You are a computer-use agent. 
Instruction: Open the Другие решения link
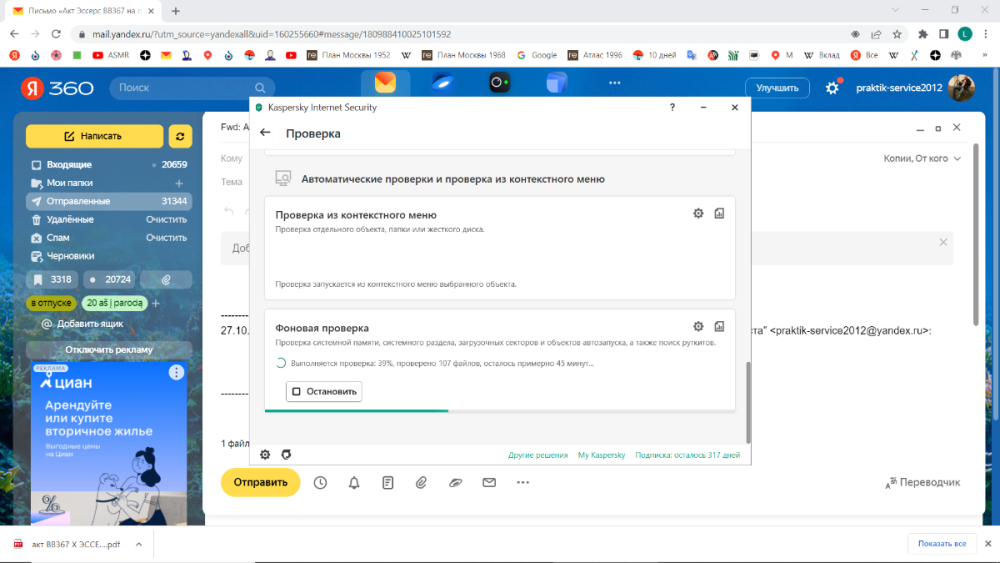tap(538, 455)
